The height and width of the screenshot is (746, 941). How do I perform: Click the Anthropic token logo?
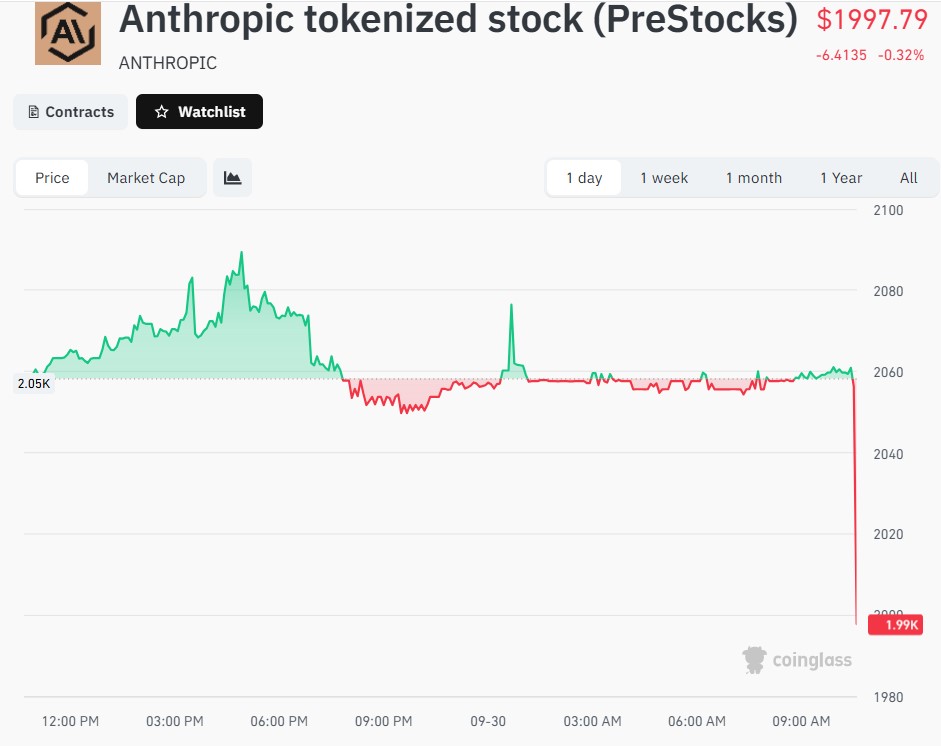[68, 32]
